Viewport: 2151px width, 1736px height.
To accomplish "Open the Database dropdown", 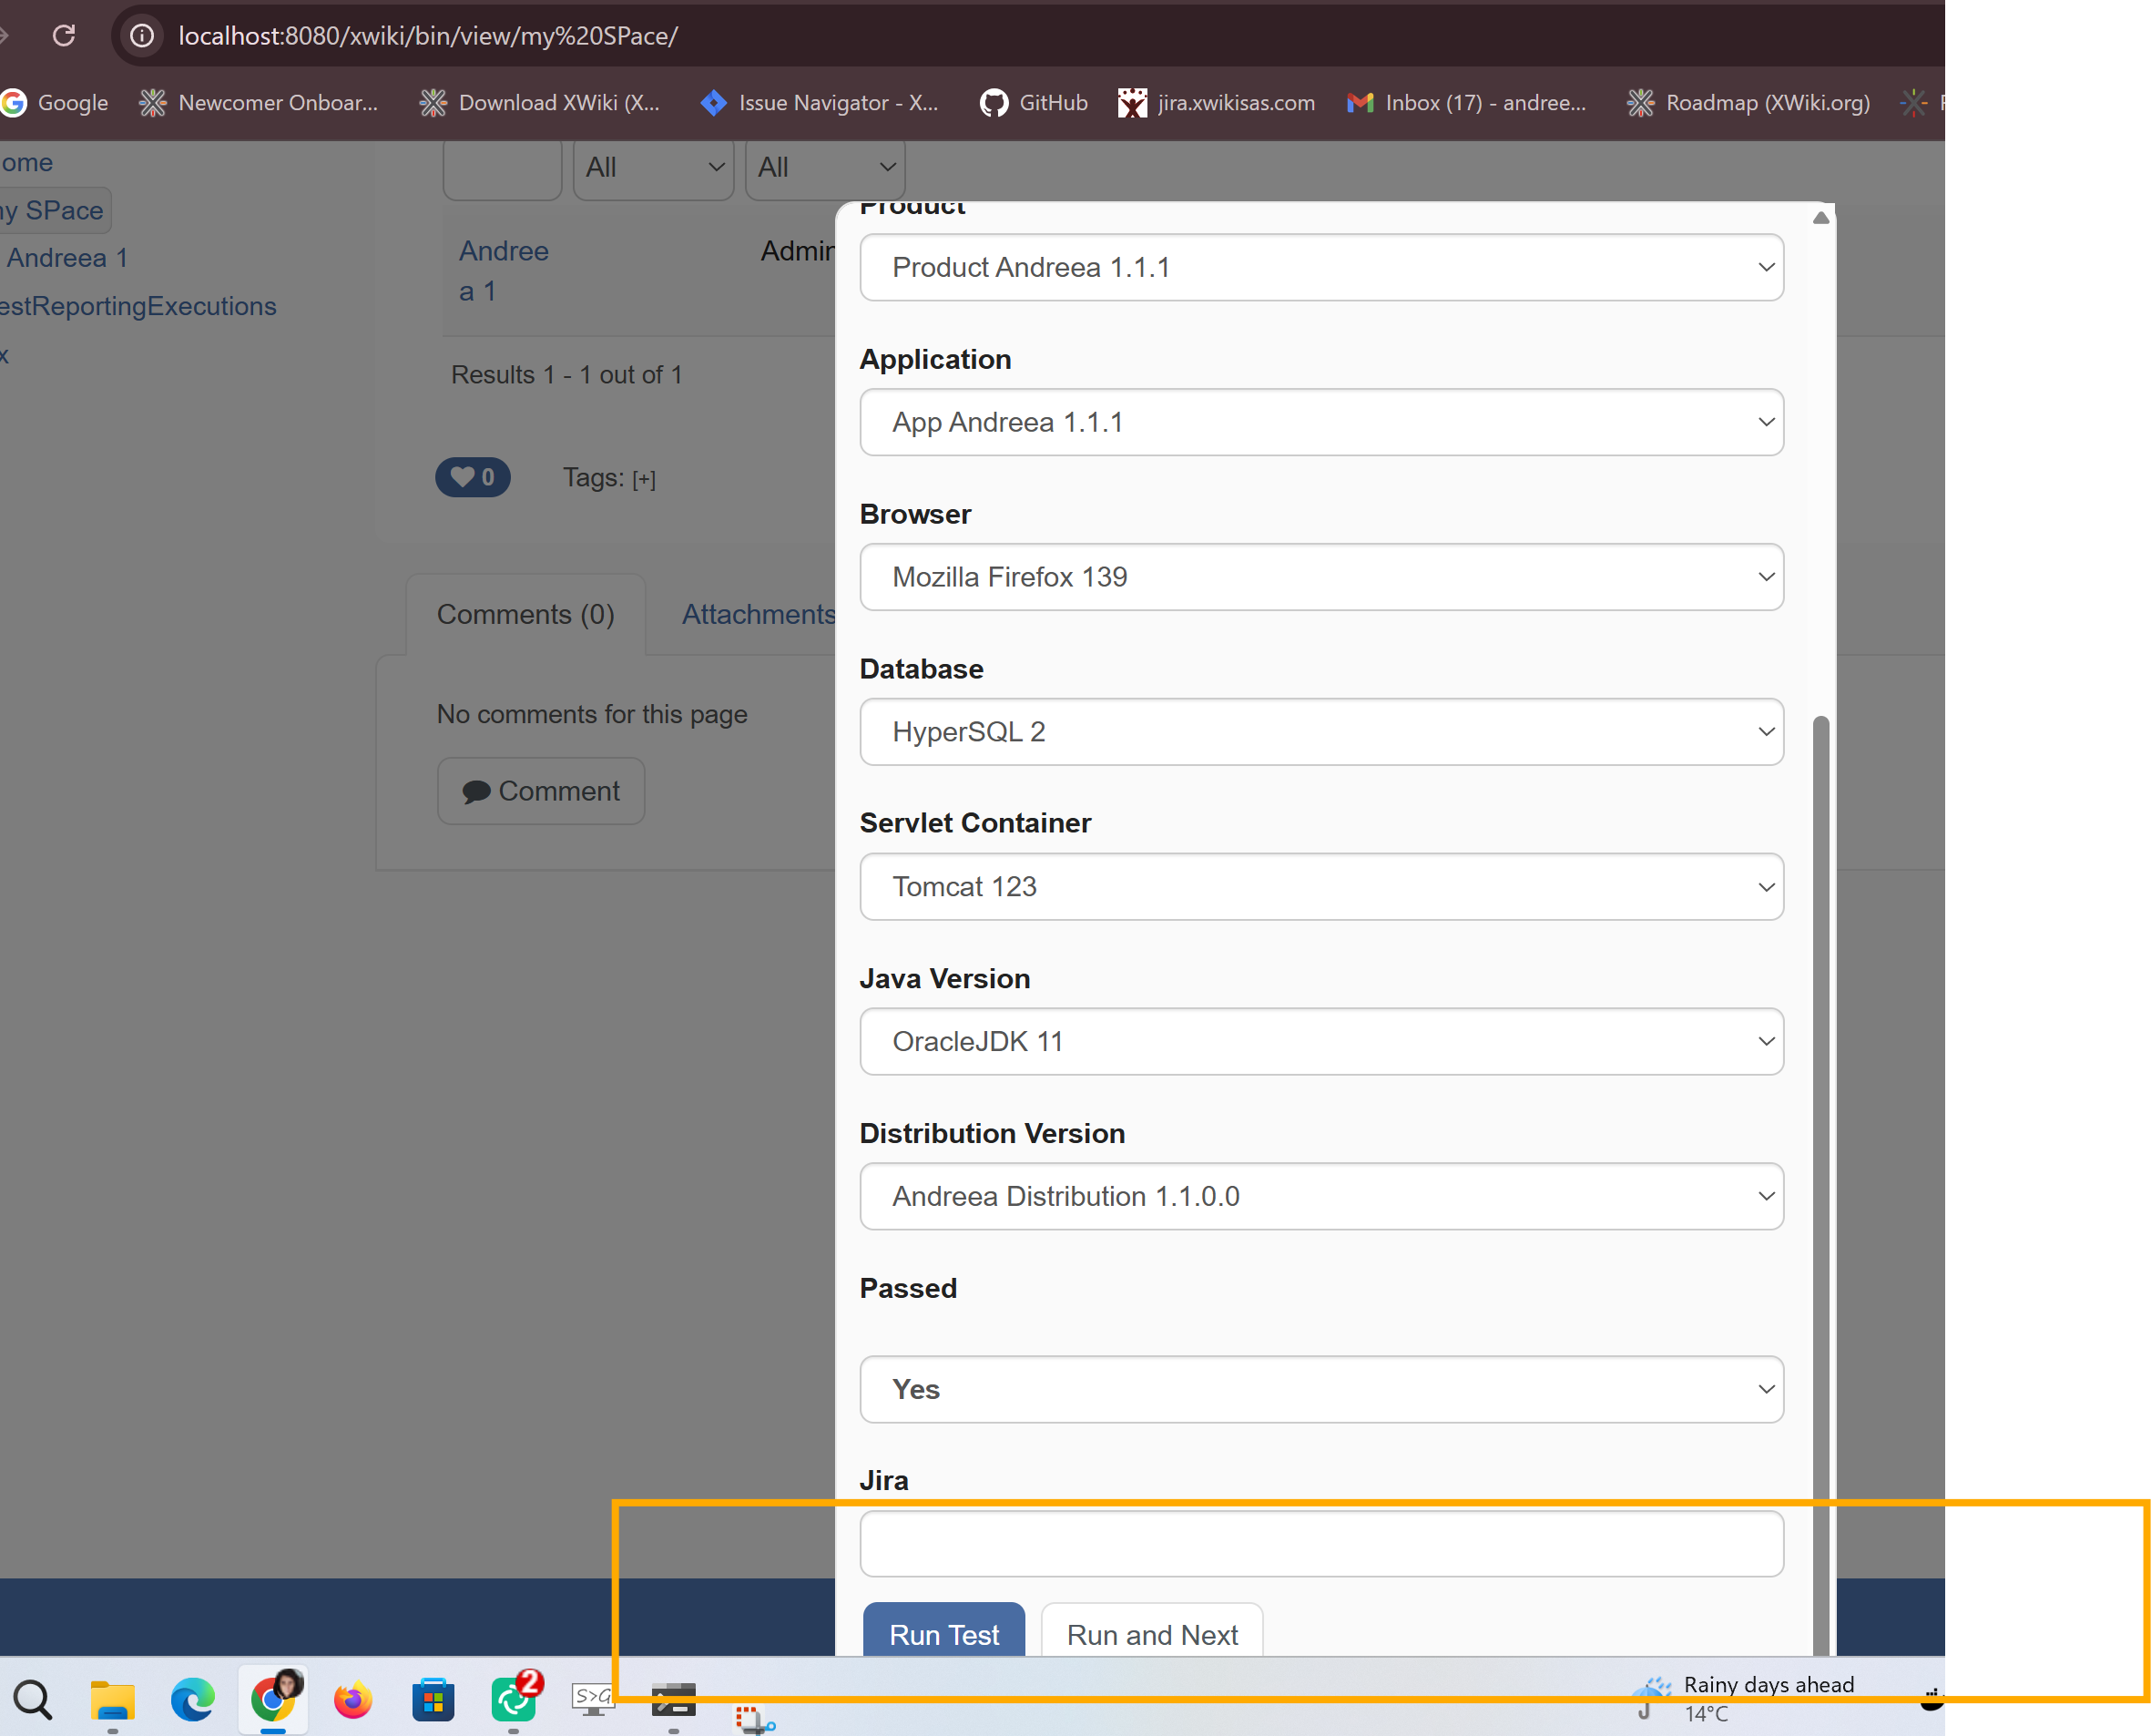I will (1321, 732).
